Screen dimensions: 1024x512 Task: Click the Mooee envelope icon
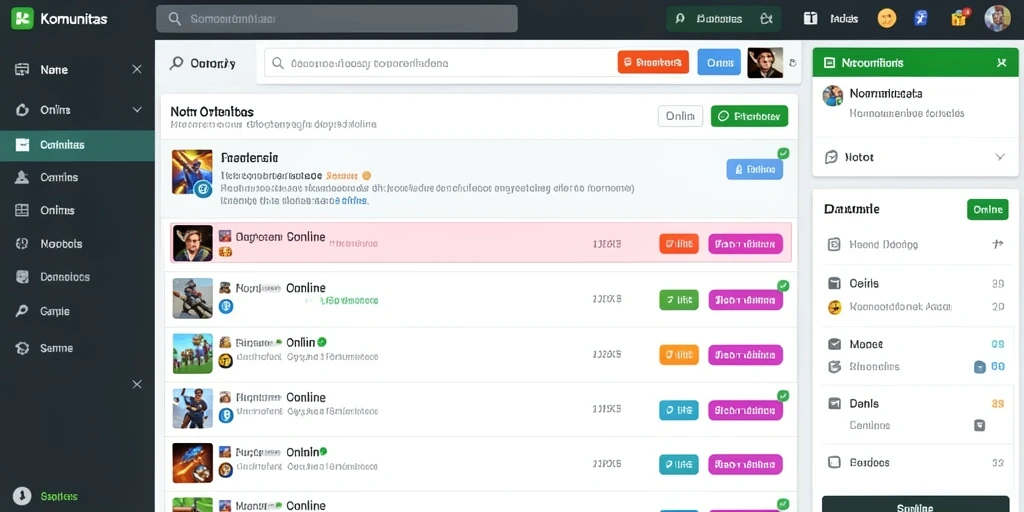pyautogui.click(x=834, y=344)
